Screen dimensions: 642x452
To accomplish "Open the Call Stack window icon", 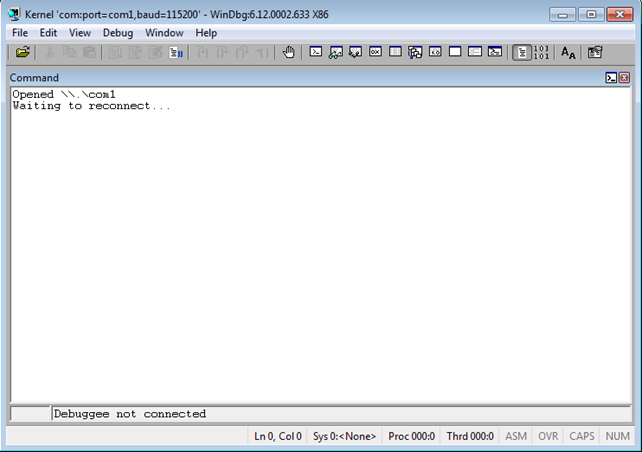I will (415, 53).
